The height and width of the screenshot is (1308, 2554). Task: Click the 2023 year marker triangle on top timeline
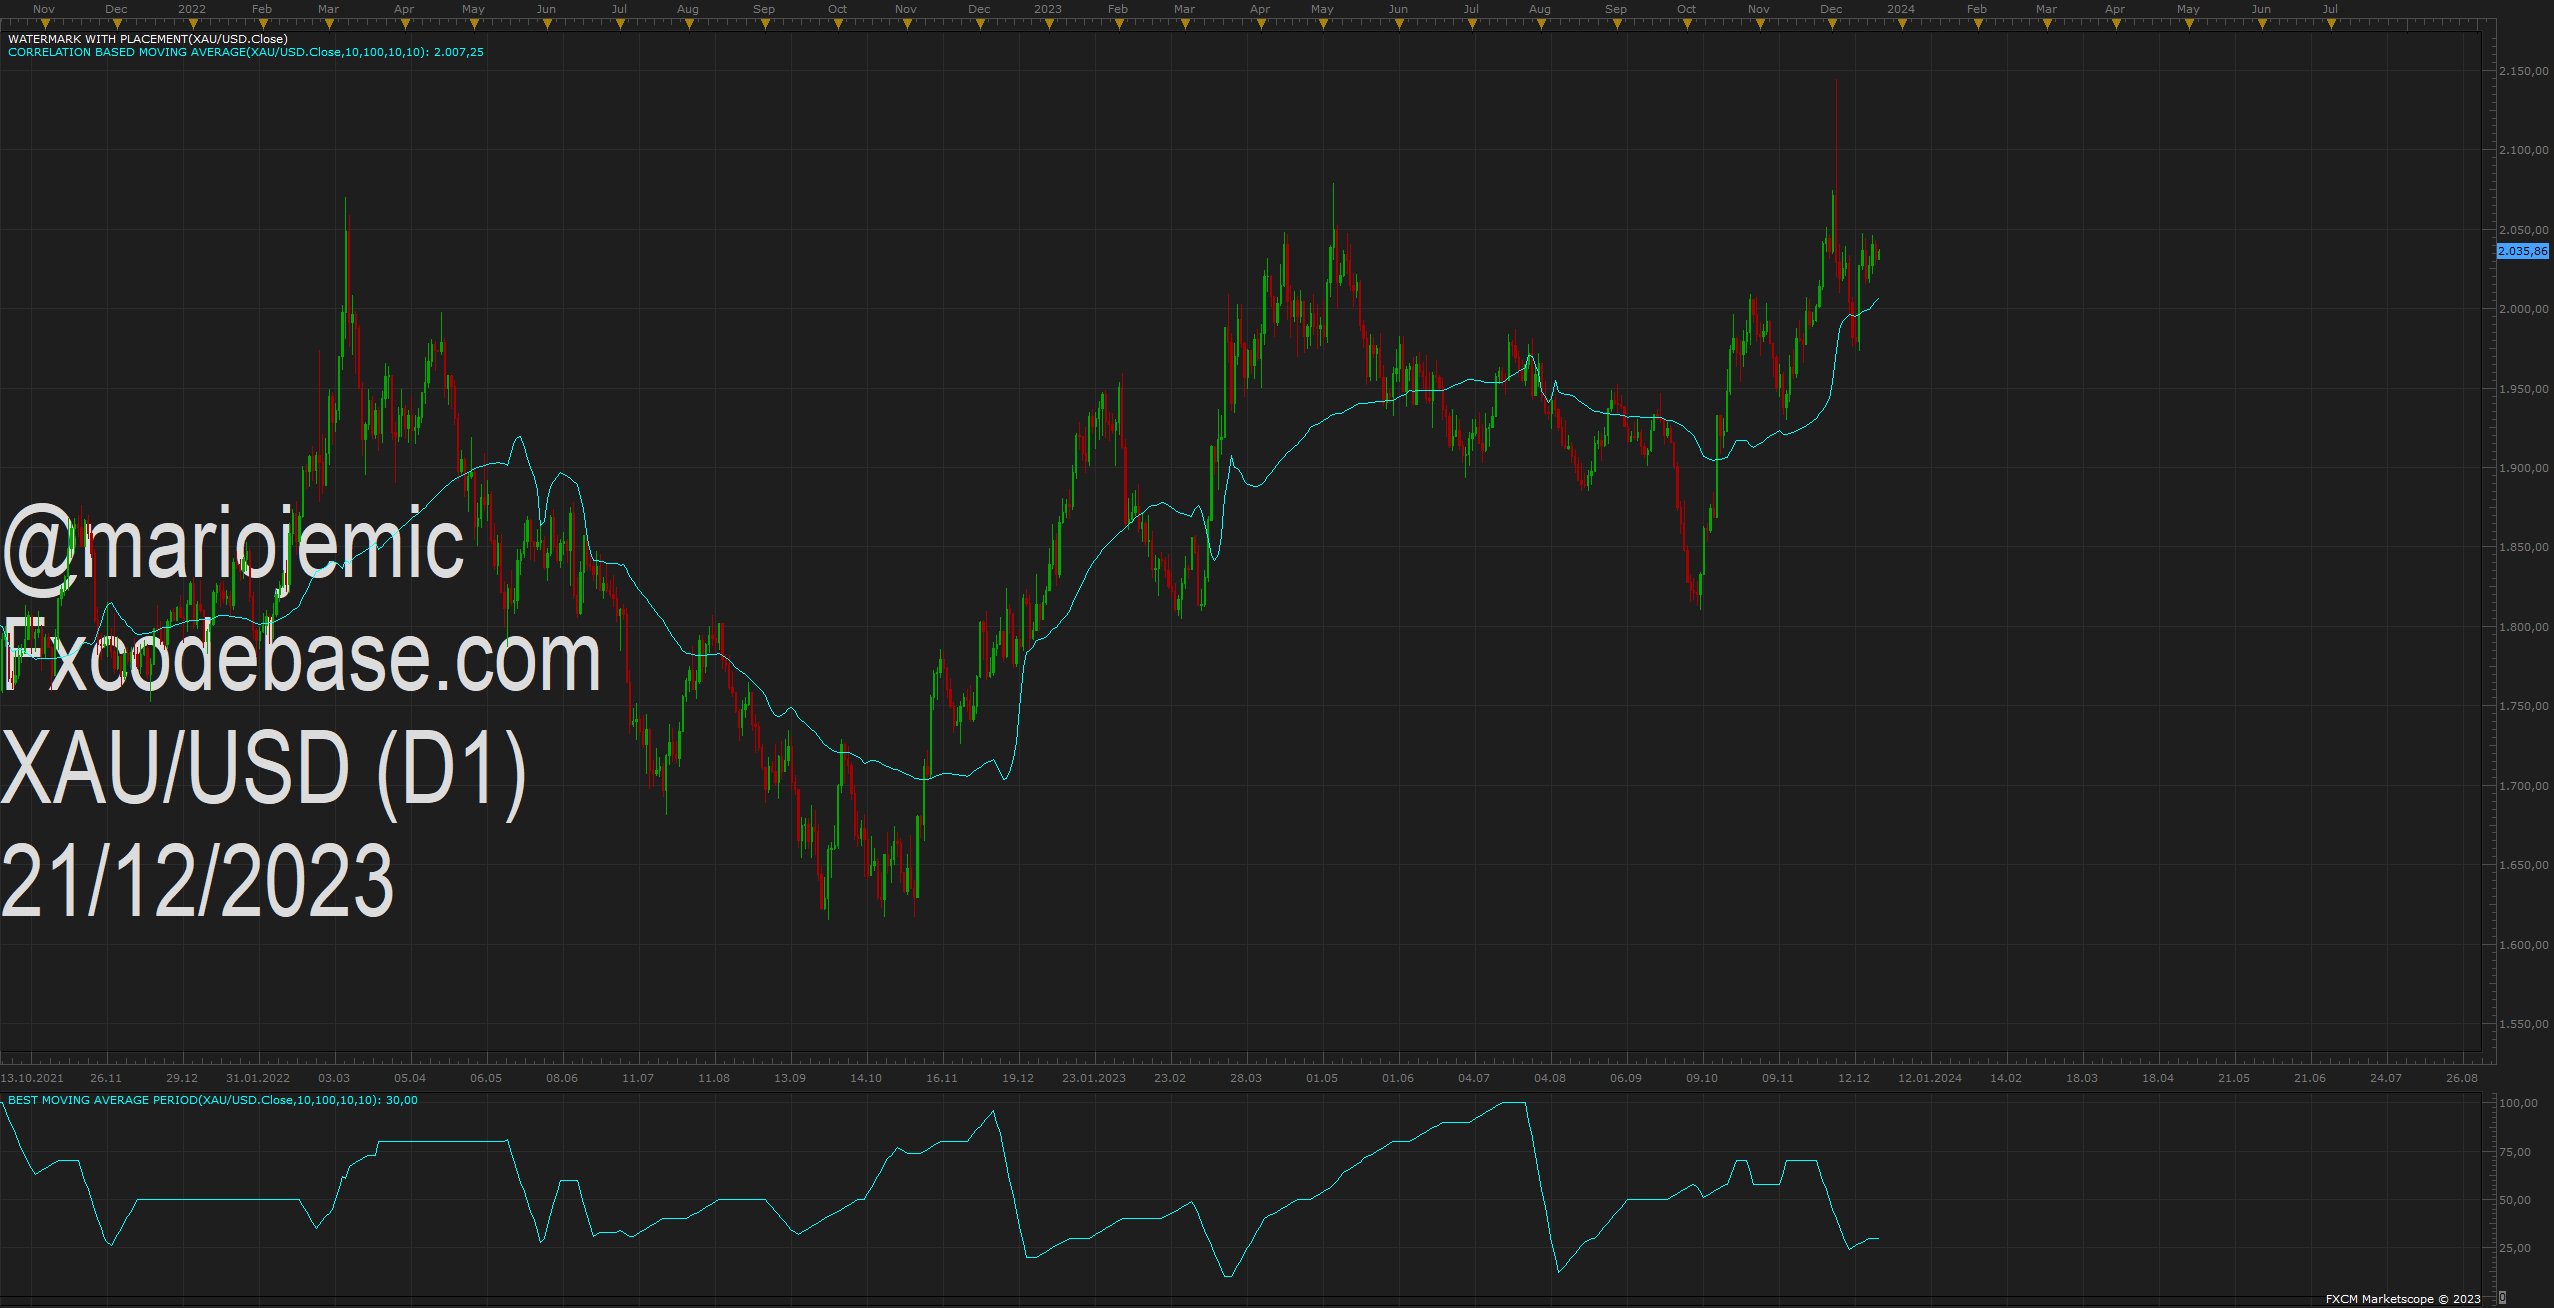pyautogui.click(x=1049, y=24)
